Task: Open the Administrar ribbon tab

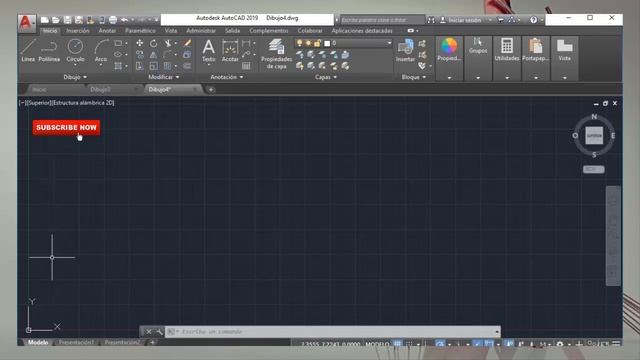Action: (201, 31)
